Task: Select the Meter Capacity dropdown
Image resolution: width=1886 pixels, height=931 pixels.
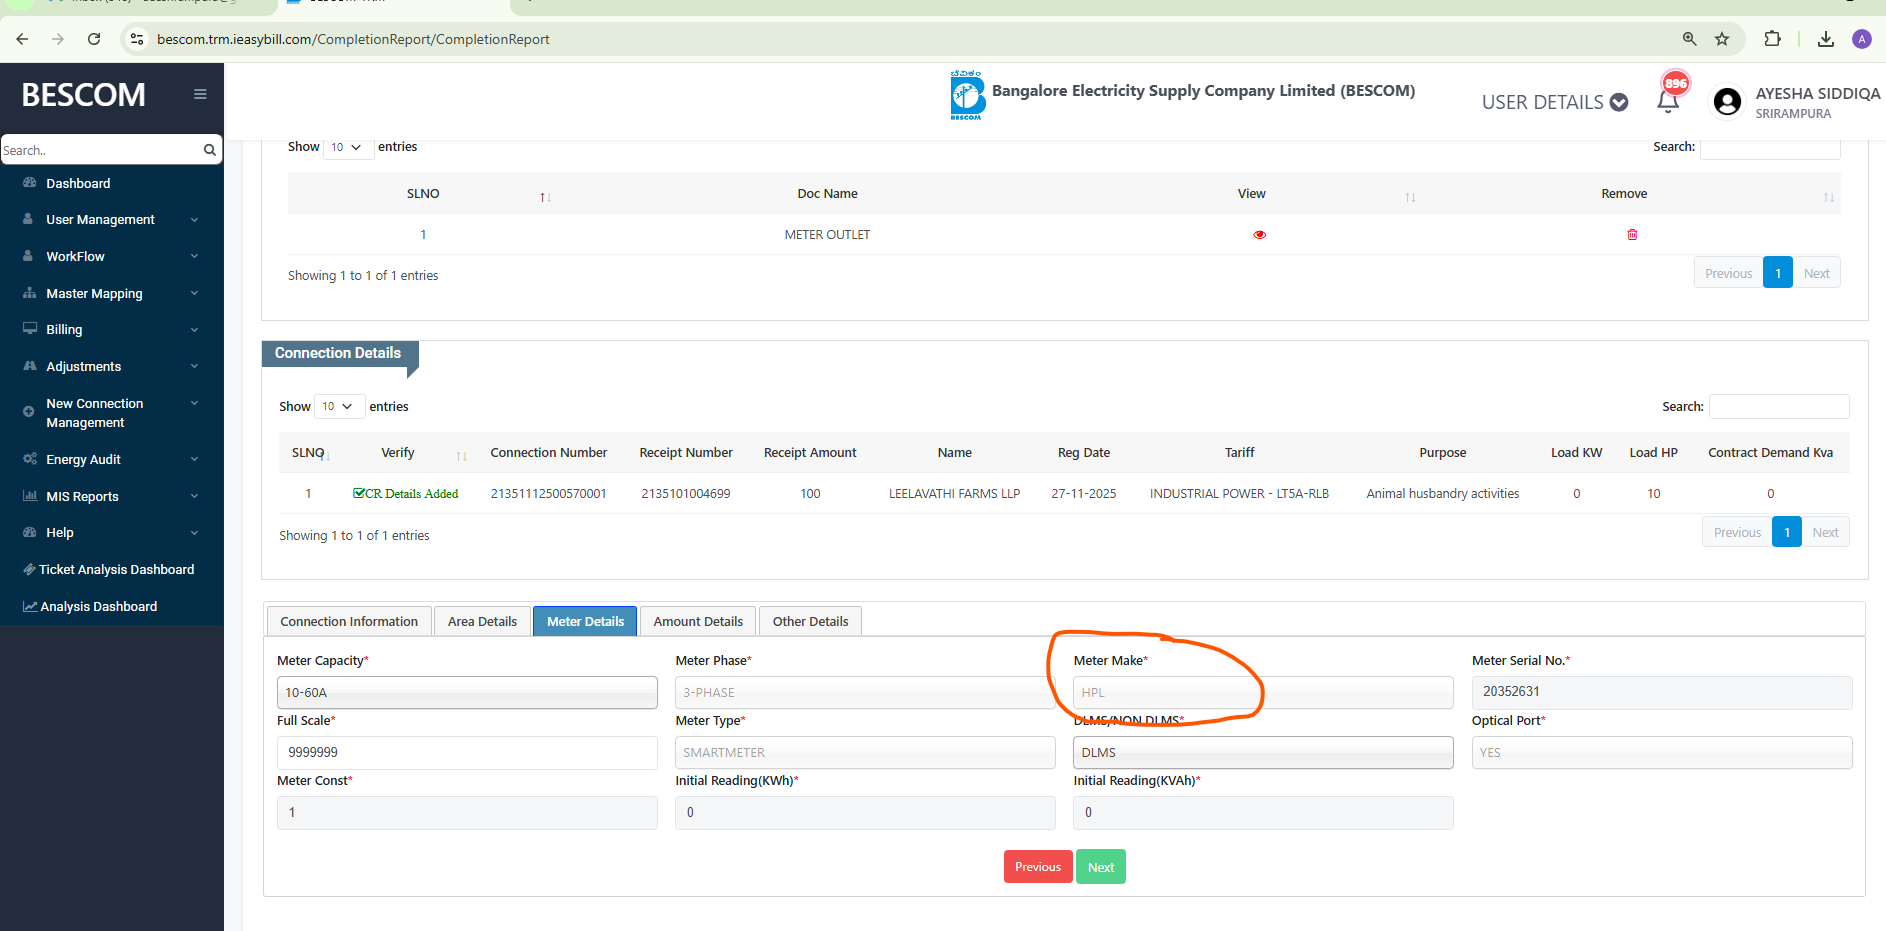Action: (x=467, y=692)
